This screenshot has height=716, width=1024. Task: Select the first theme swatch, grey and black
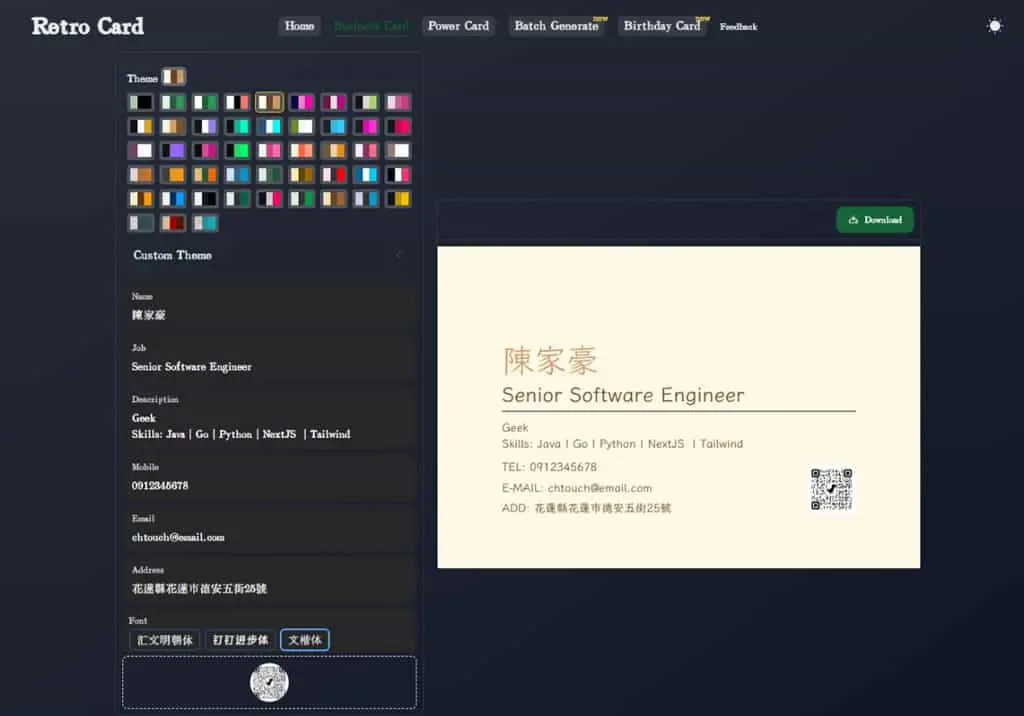[x=140, y=102]
